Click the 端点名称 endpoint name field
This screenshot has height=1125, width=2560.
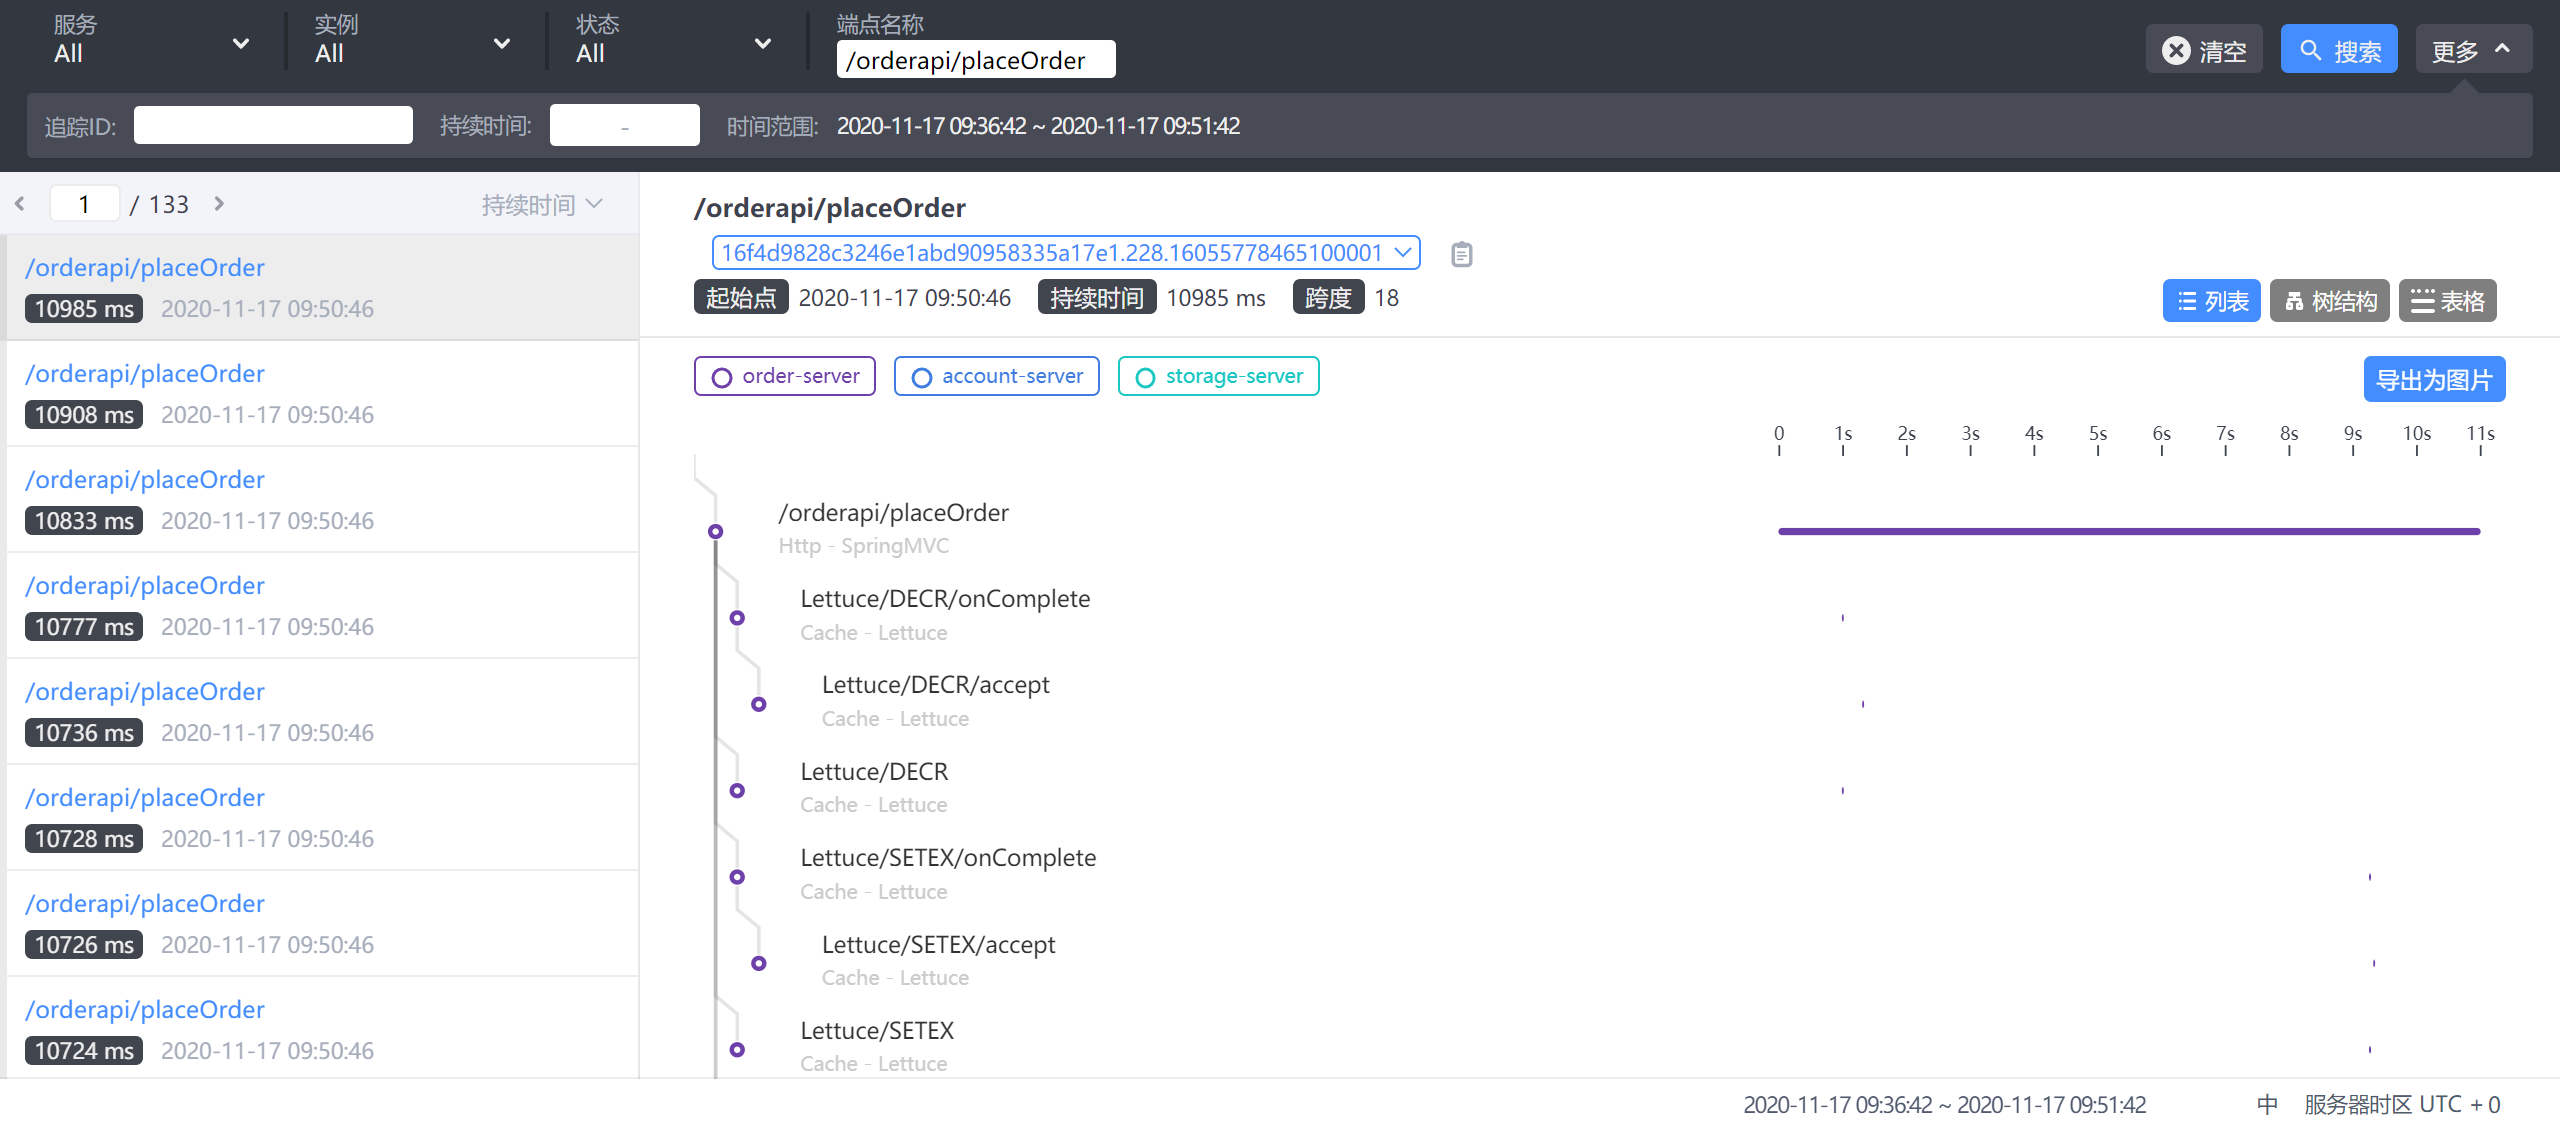[x=976, y=59]
